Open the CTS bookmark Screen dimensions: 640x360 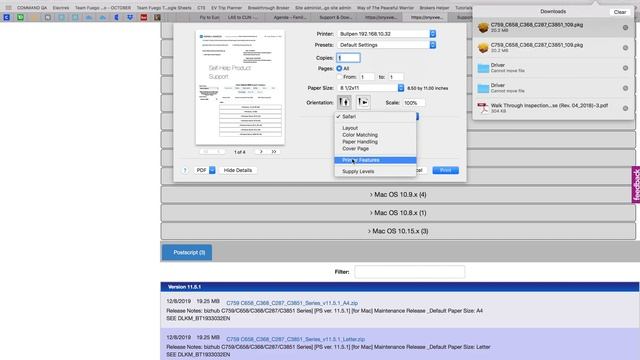coord(201,8)
